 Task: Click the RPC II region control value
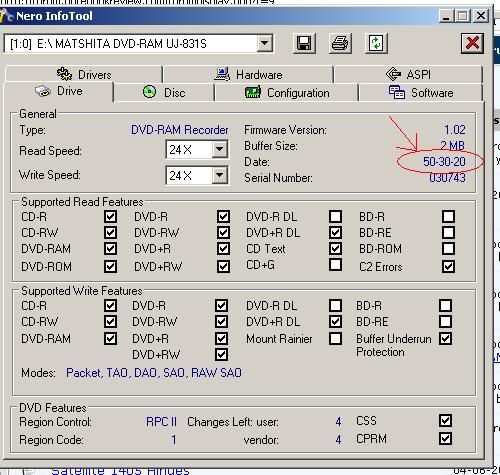(161, 422)
